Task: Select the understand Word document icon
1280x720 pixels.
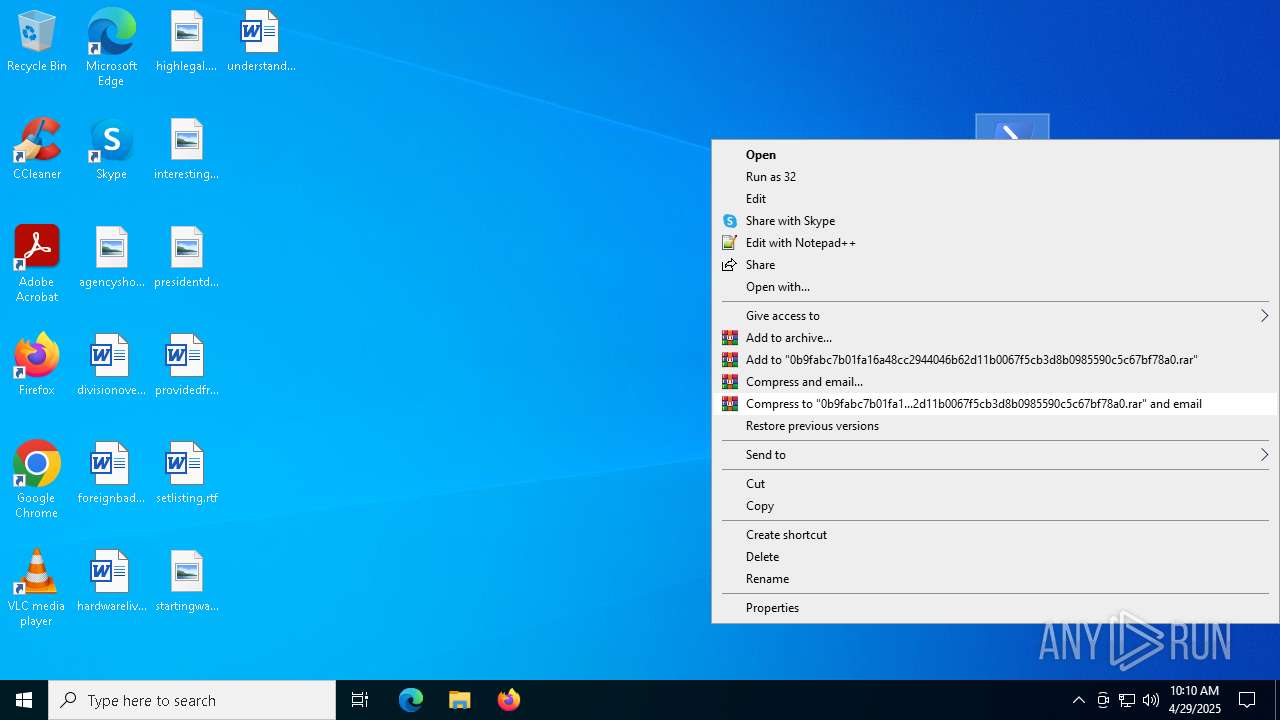Action: pyautogui.click(x=261, y=42)
